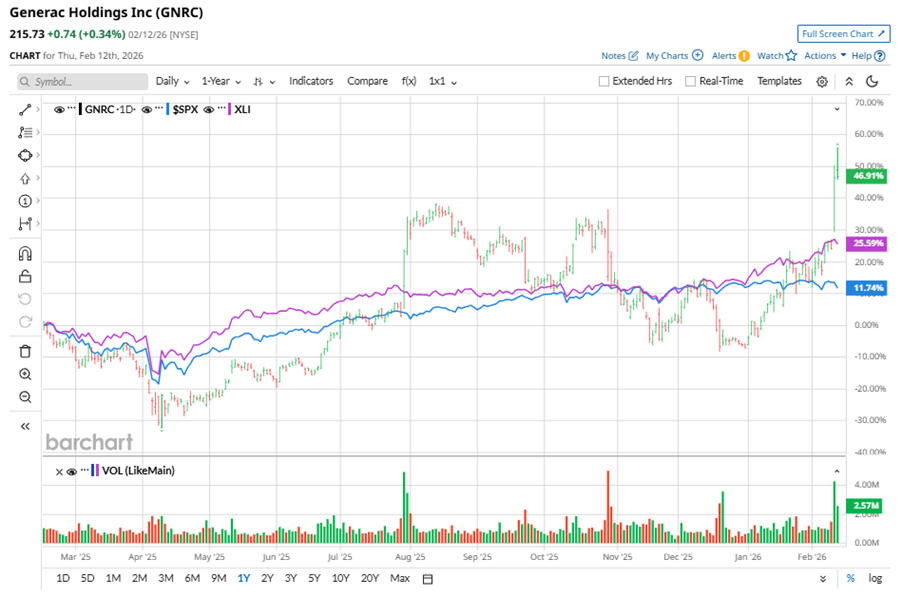Toggle visibility of the $SPX series

(x=147, y=109)
